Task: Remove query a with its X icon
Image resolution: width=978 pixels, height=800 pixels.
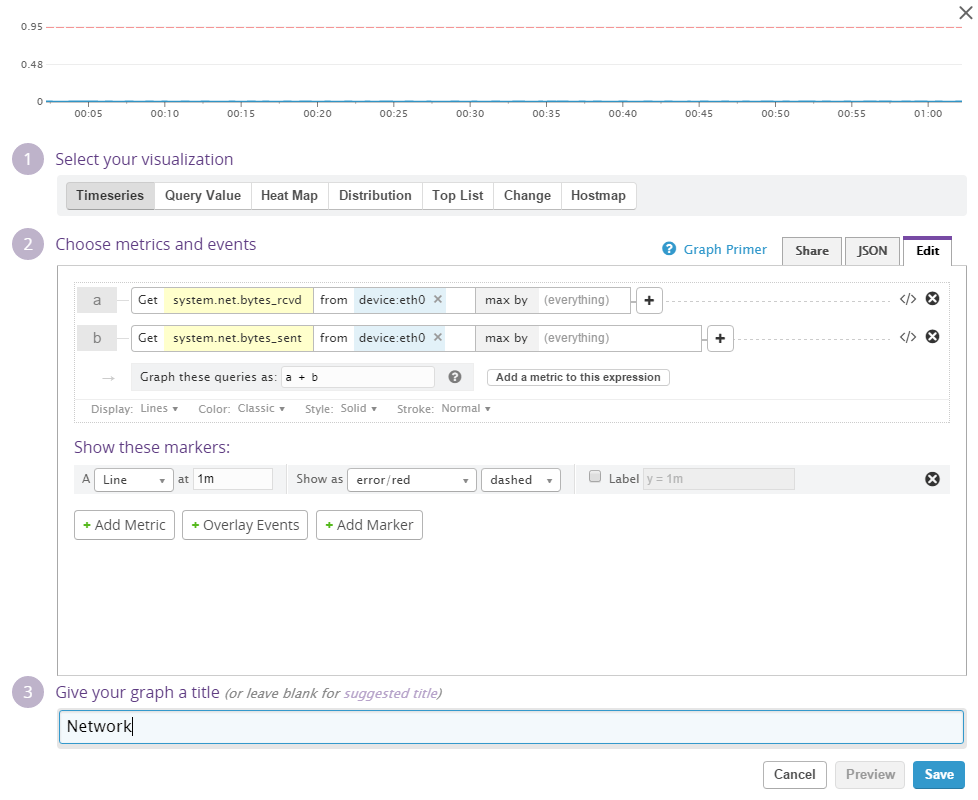Action: click(x=932, y=299)
